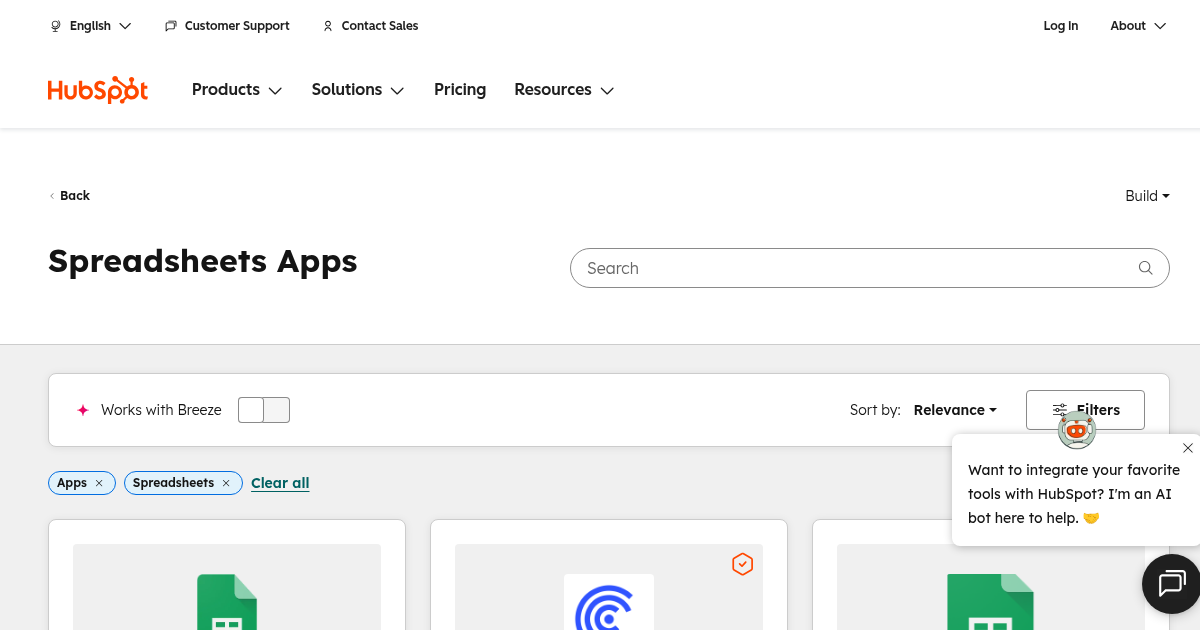Open the Products menu

(x=237, y=90)
